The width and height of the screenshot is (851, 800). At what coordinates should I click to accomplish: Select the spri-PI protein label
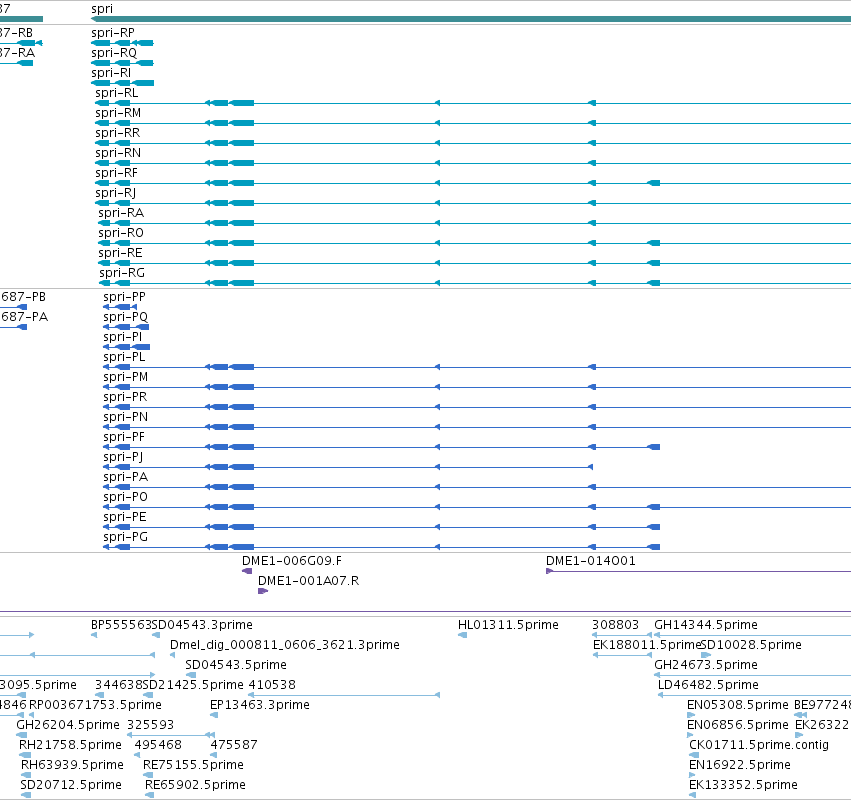pyautogui.click(x=123, y=337)
